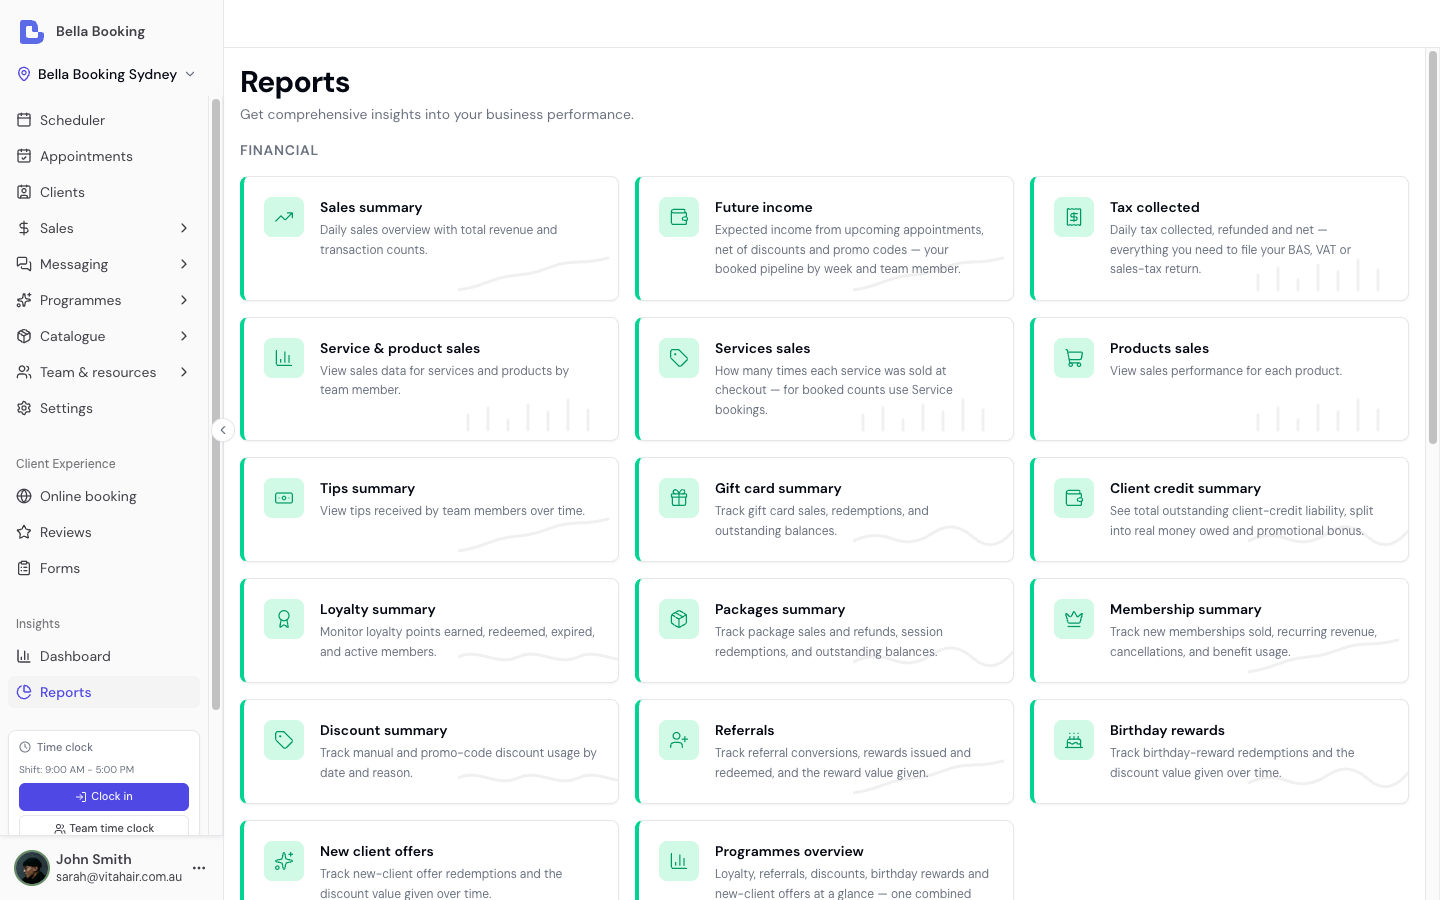The width and height of the screenshot is (1440, 900).
Task: Click the Forms clipboard icon
Action: pos(24,568)
